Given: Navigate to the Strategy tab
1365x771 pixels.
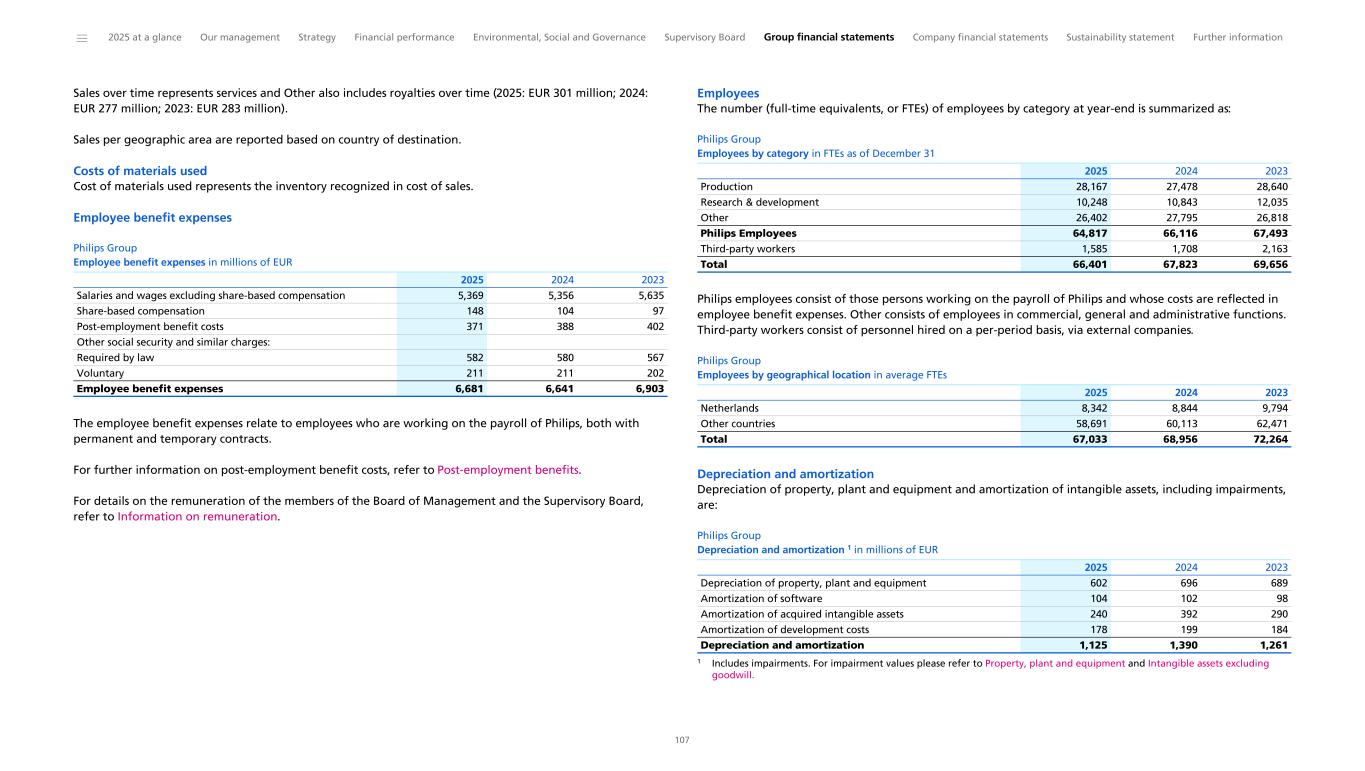Looking at the screenshot, I should point(317,38).
